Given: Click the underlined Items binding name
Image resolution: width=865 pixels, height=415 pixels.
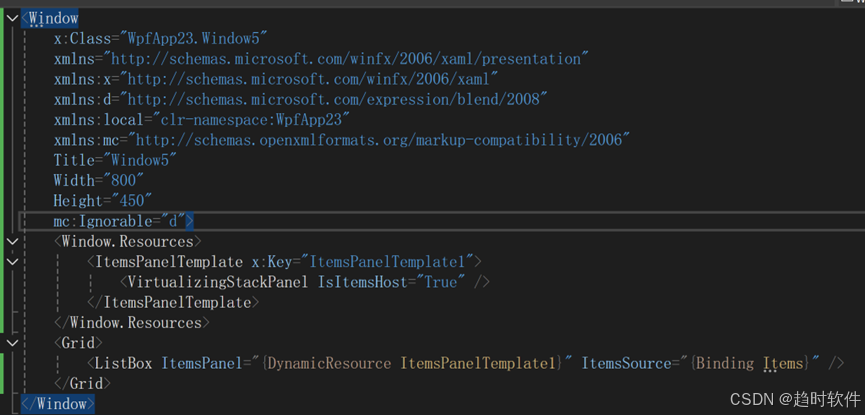Looking at the screenshot, I should (x=784, y=363).
